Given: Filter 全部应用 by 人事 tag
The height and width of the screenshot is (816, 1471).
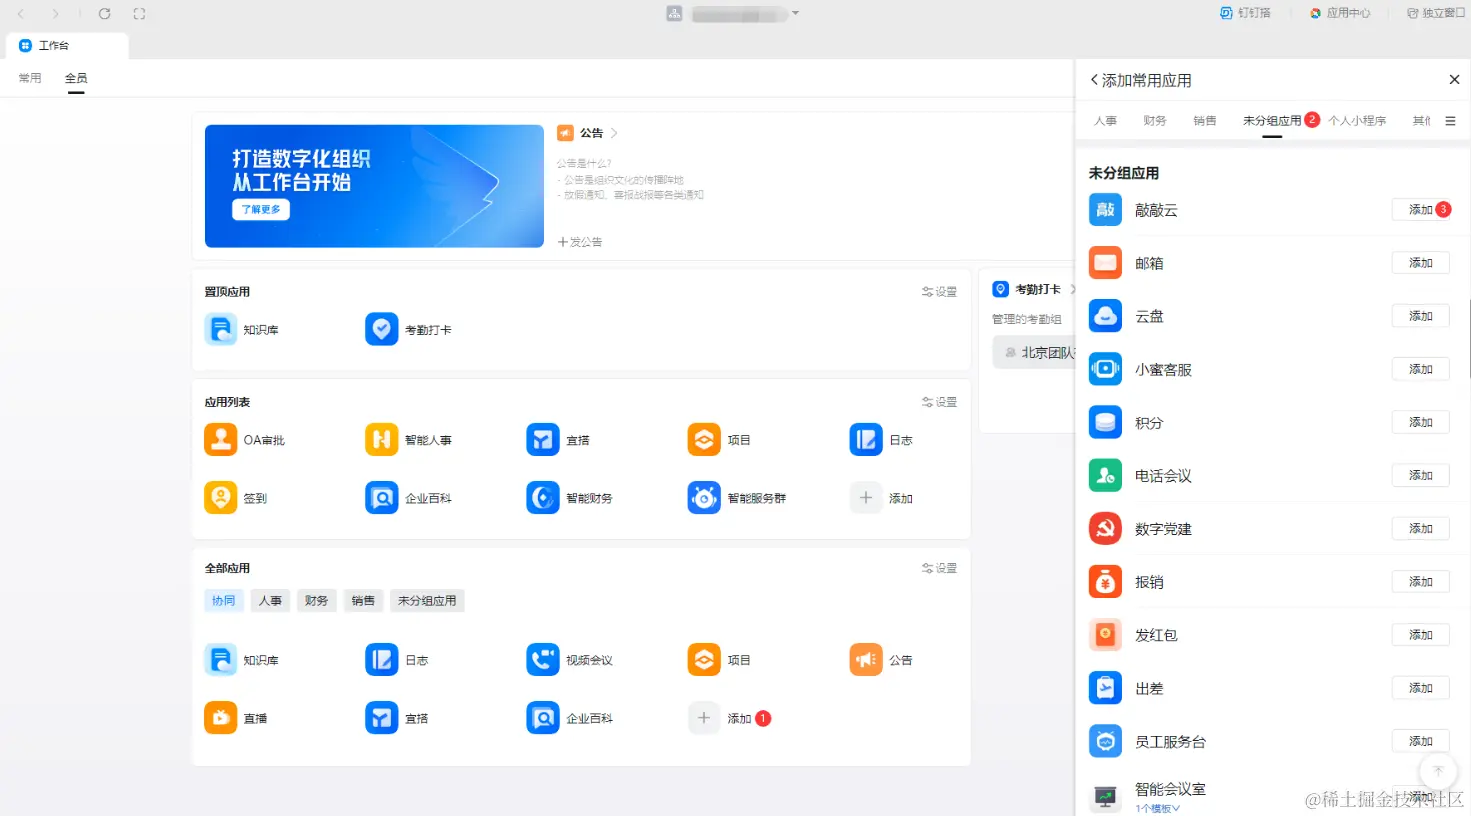Looking at the screenshot, I should [x=270, y=601].
